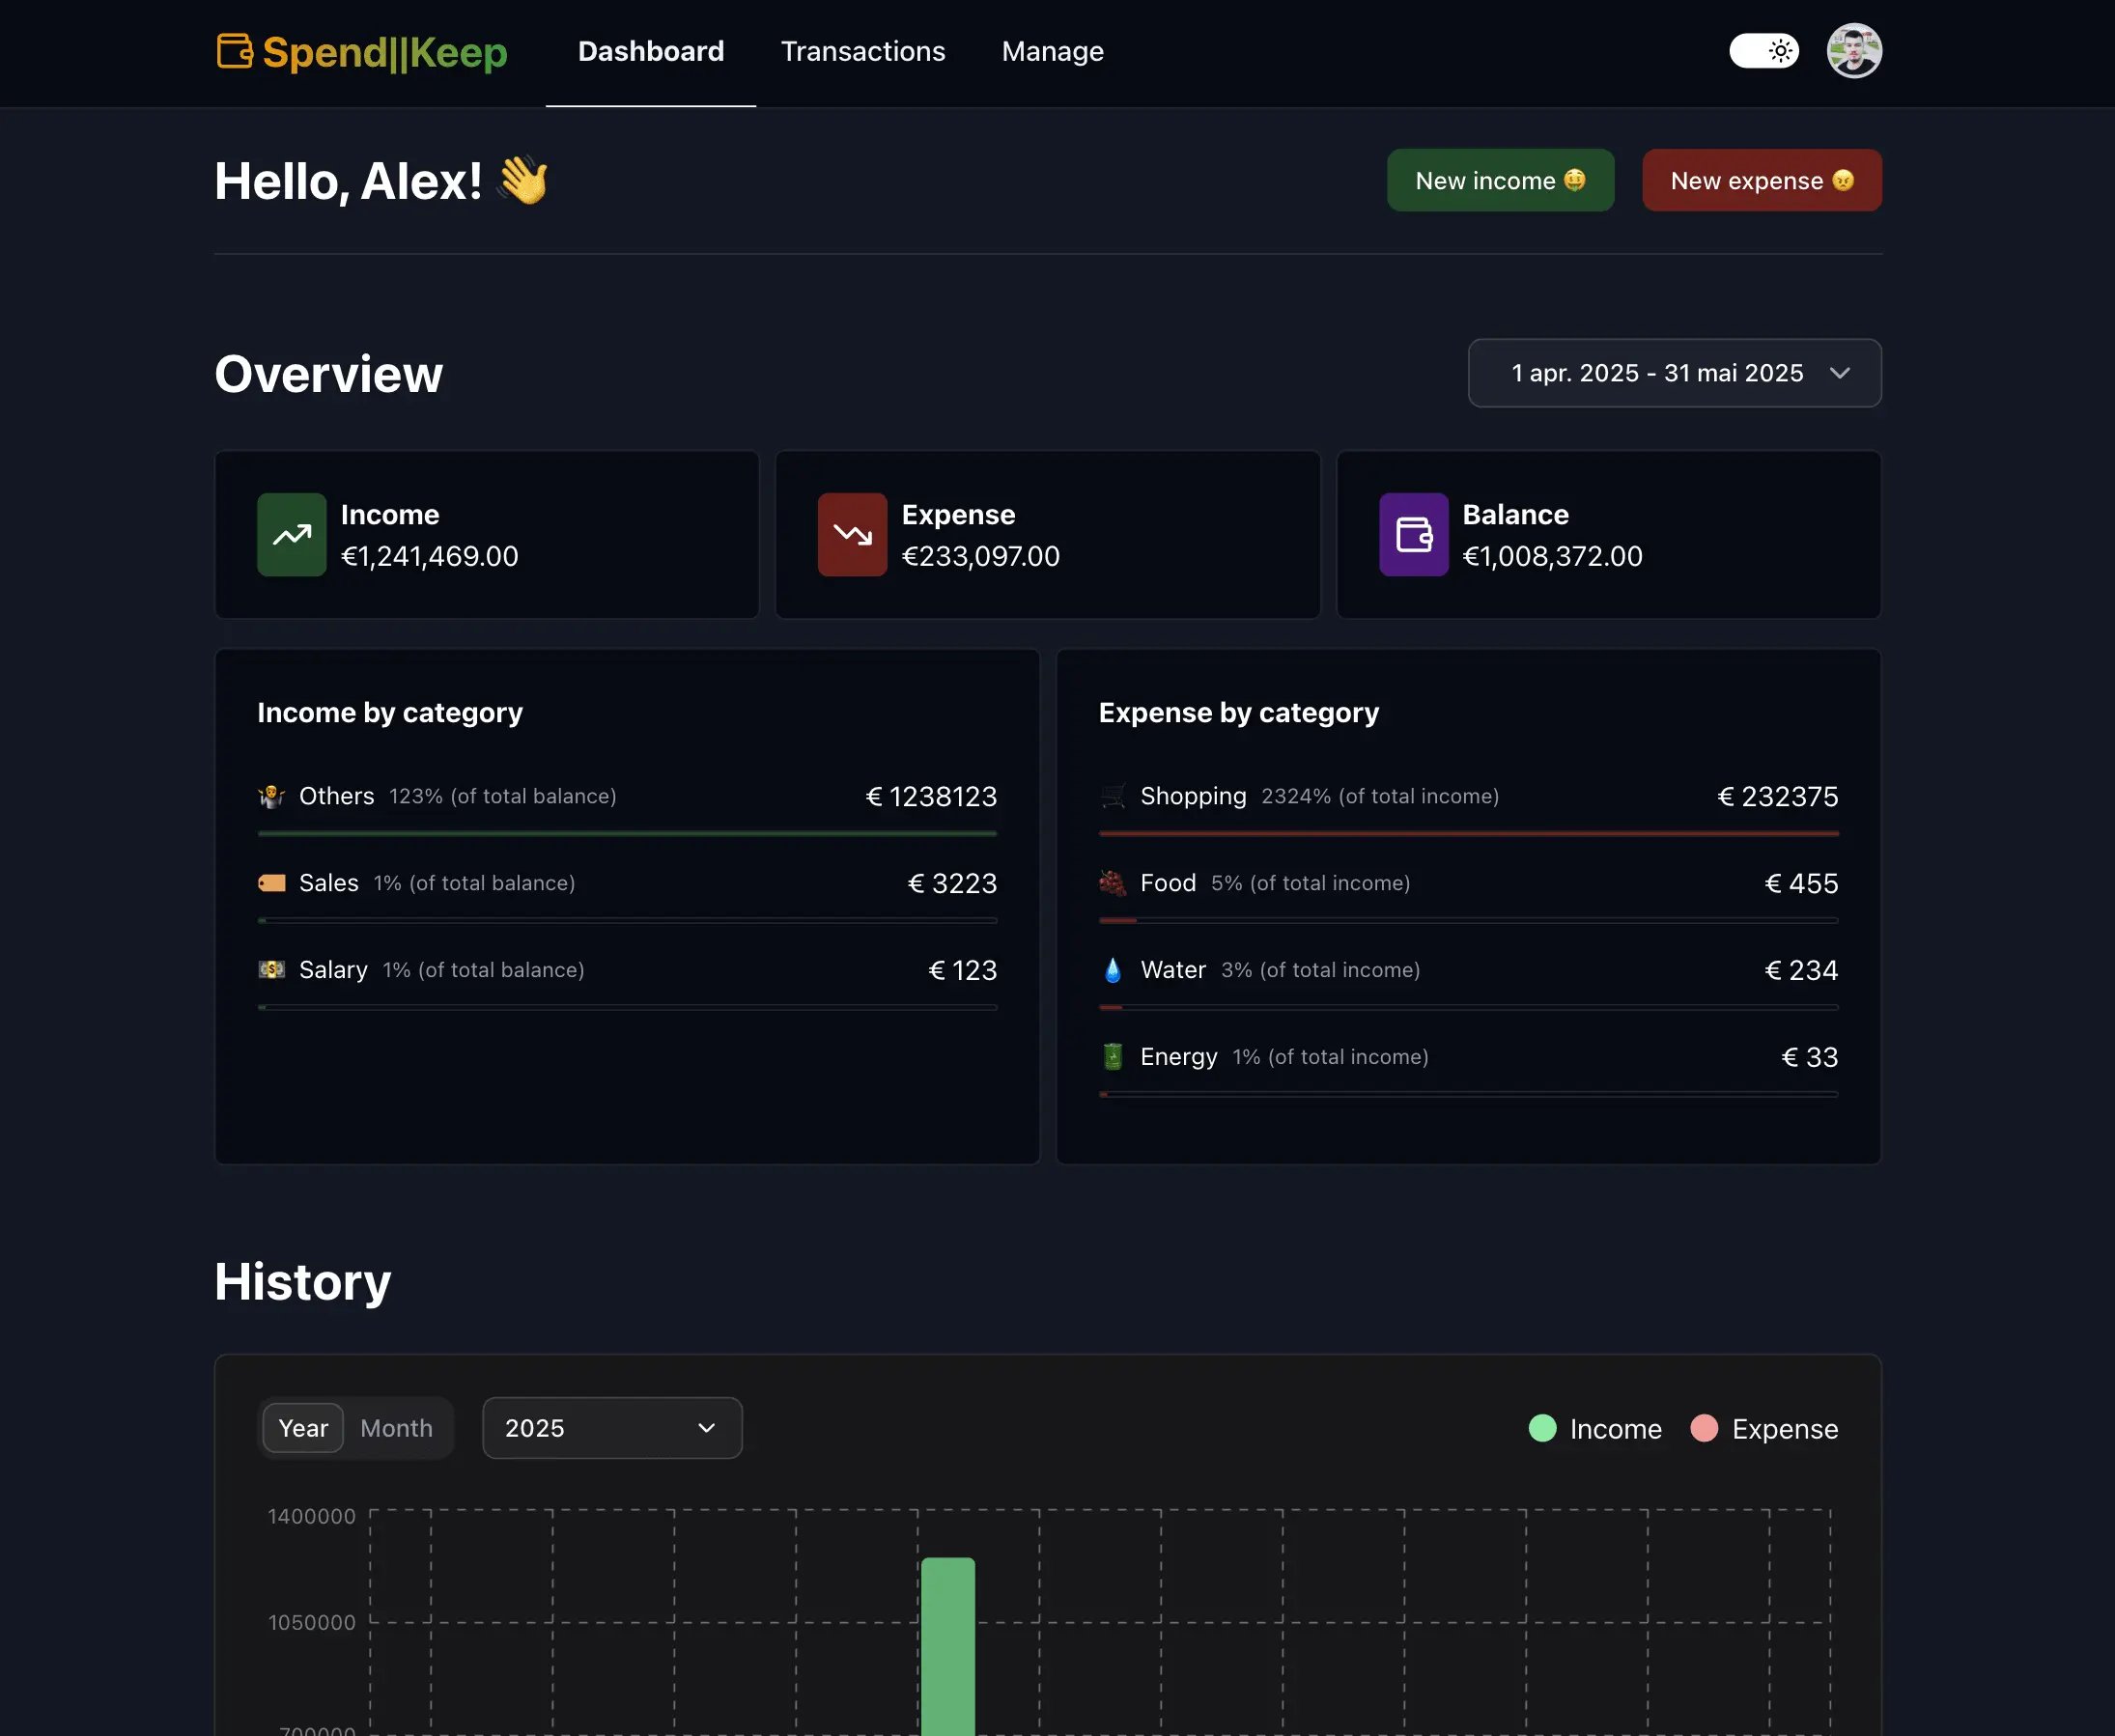Switch history view to Month
Screen dimensions: 2115x1736
coord(396,1428)
